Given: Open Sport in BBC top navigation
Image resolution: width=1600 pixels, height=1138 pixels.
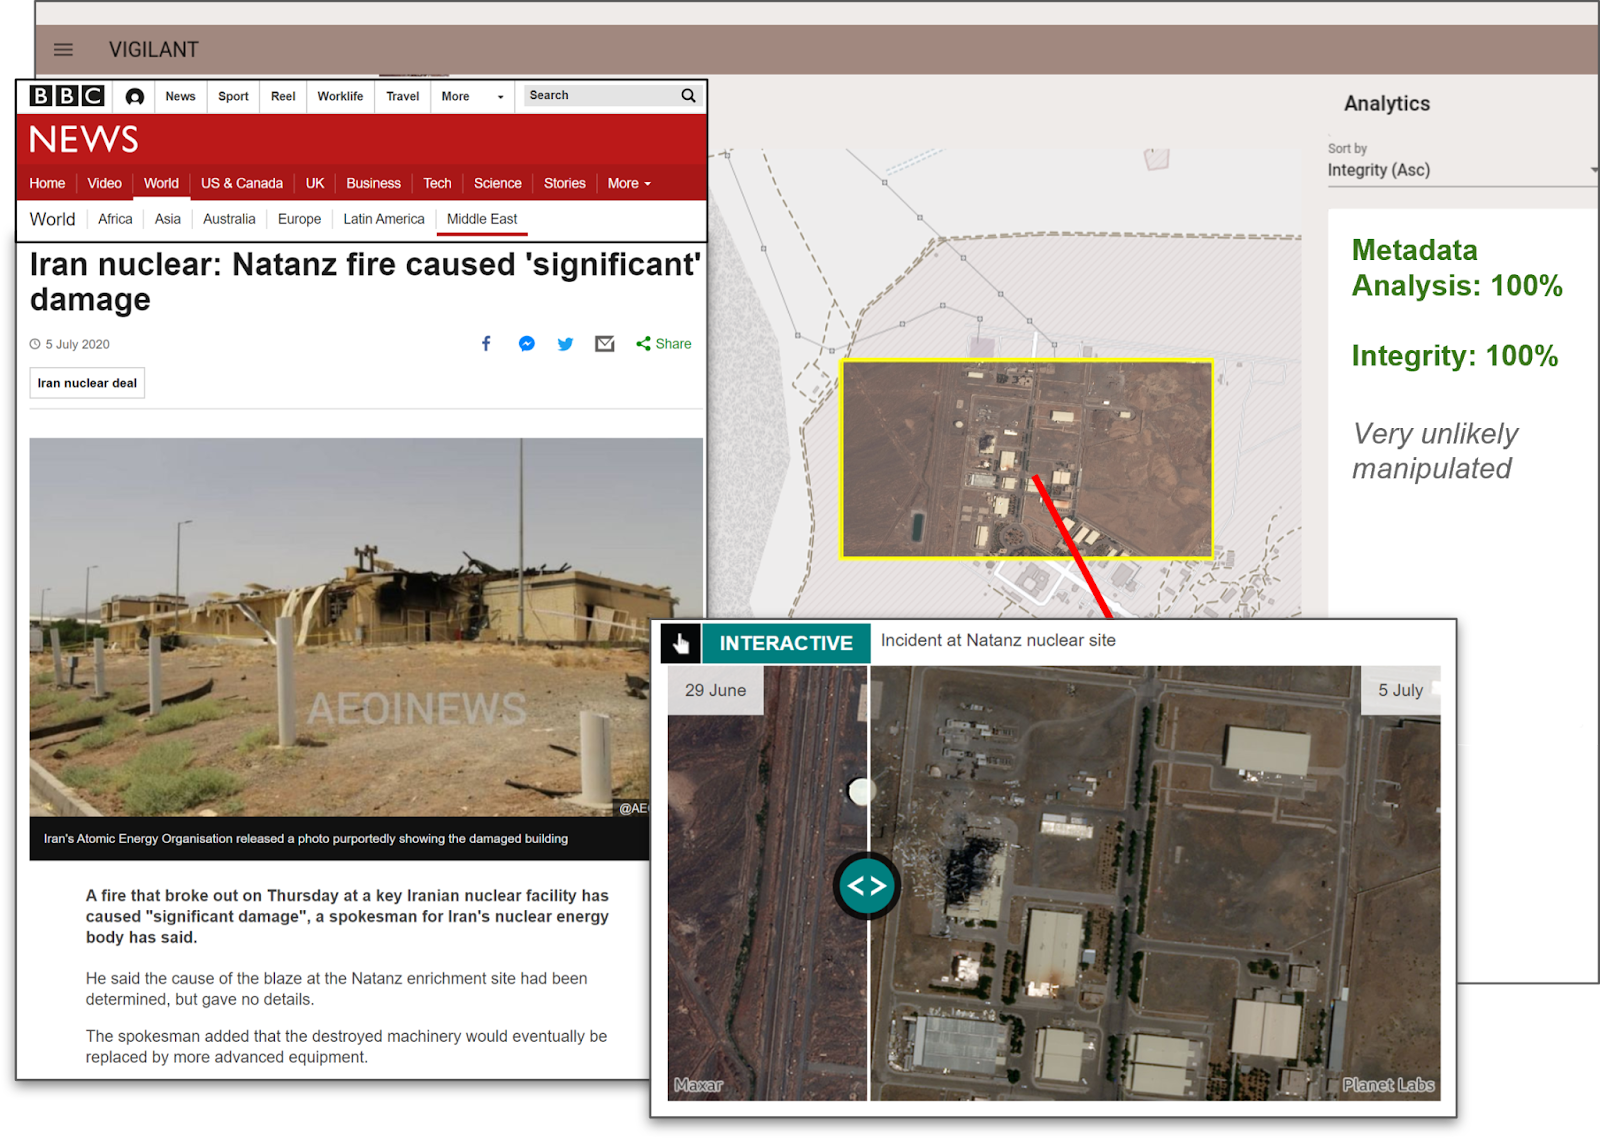Looking at the screenshot, I should pos(233,97).
